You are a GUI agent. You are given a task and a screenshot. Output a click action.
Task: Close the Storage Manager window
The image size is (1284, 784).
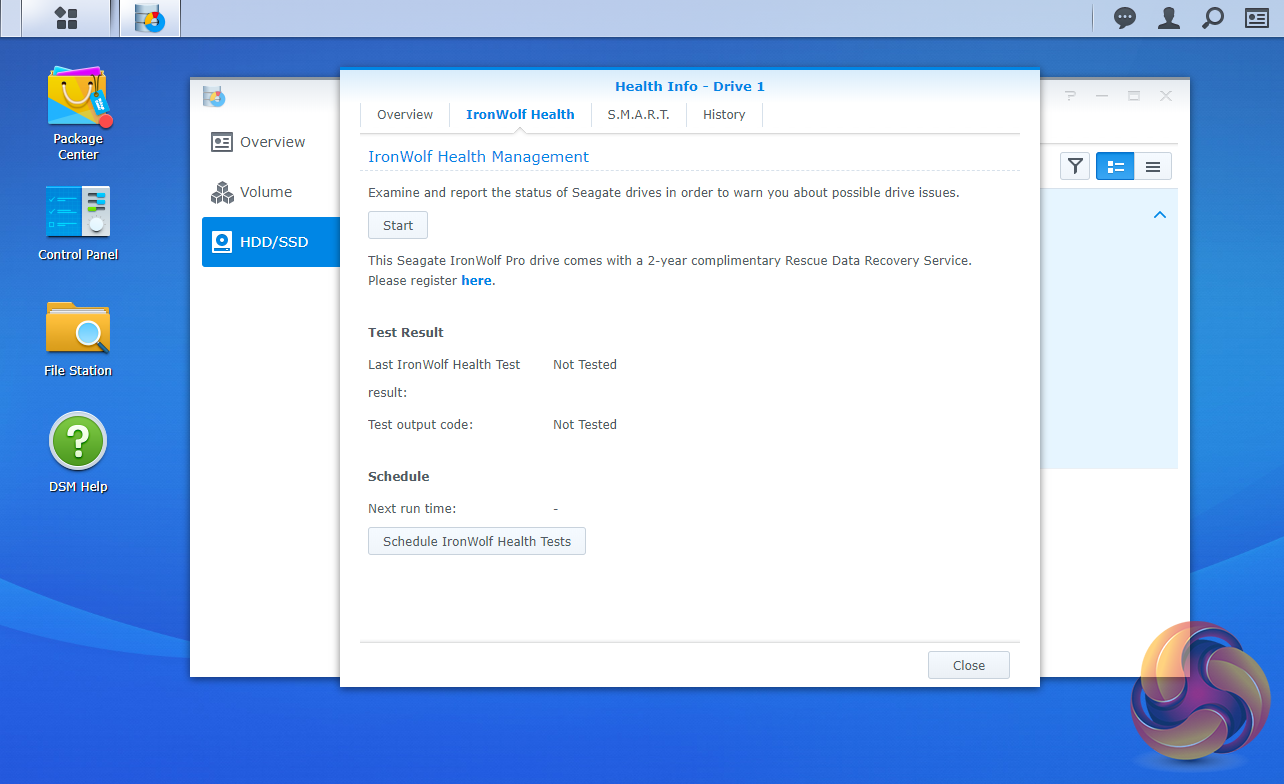coord(1166,96)
